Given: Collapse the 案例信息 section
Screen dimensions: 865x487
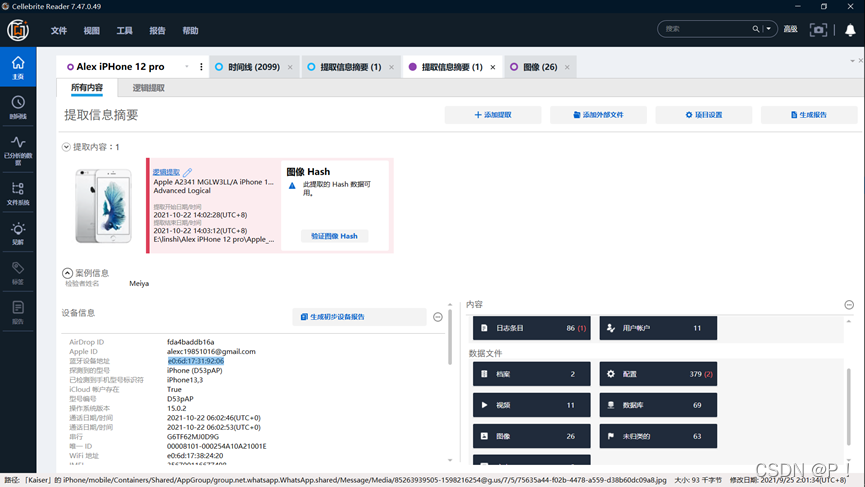Looking at the screenshot, I should click(67, 273).
